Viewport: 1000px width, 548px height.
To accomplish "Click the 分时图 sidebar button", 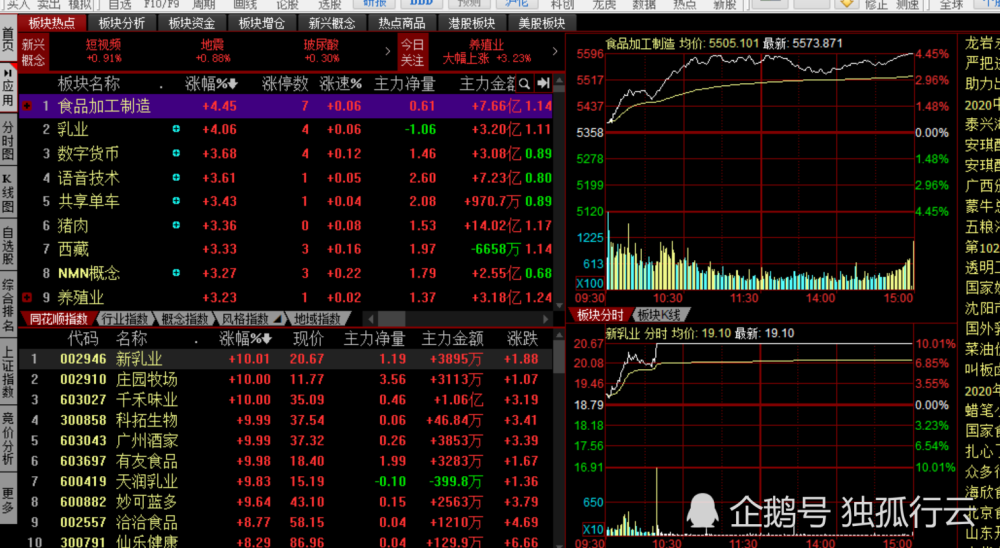I will pos(8,141).
